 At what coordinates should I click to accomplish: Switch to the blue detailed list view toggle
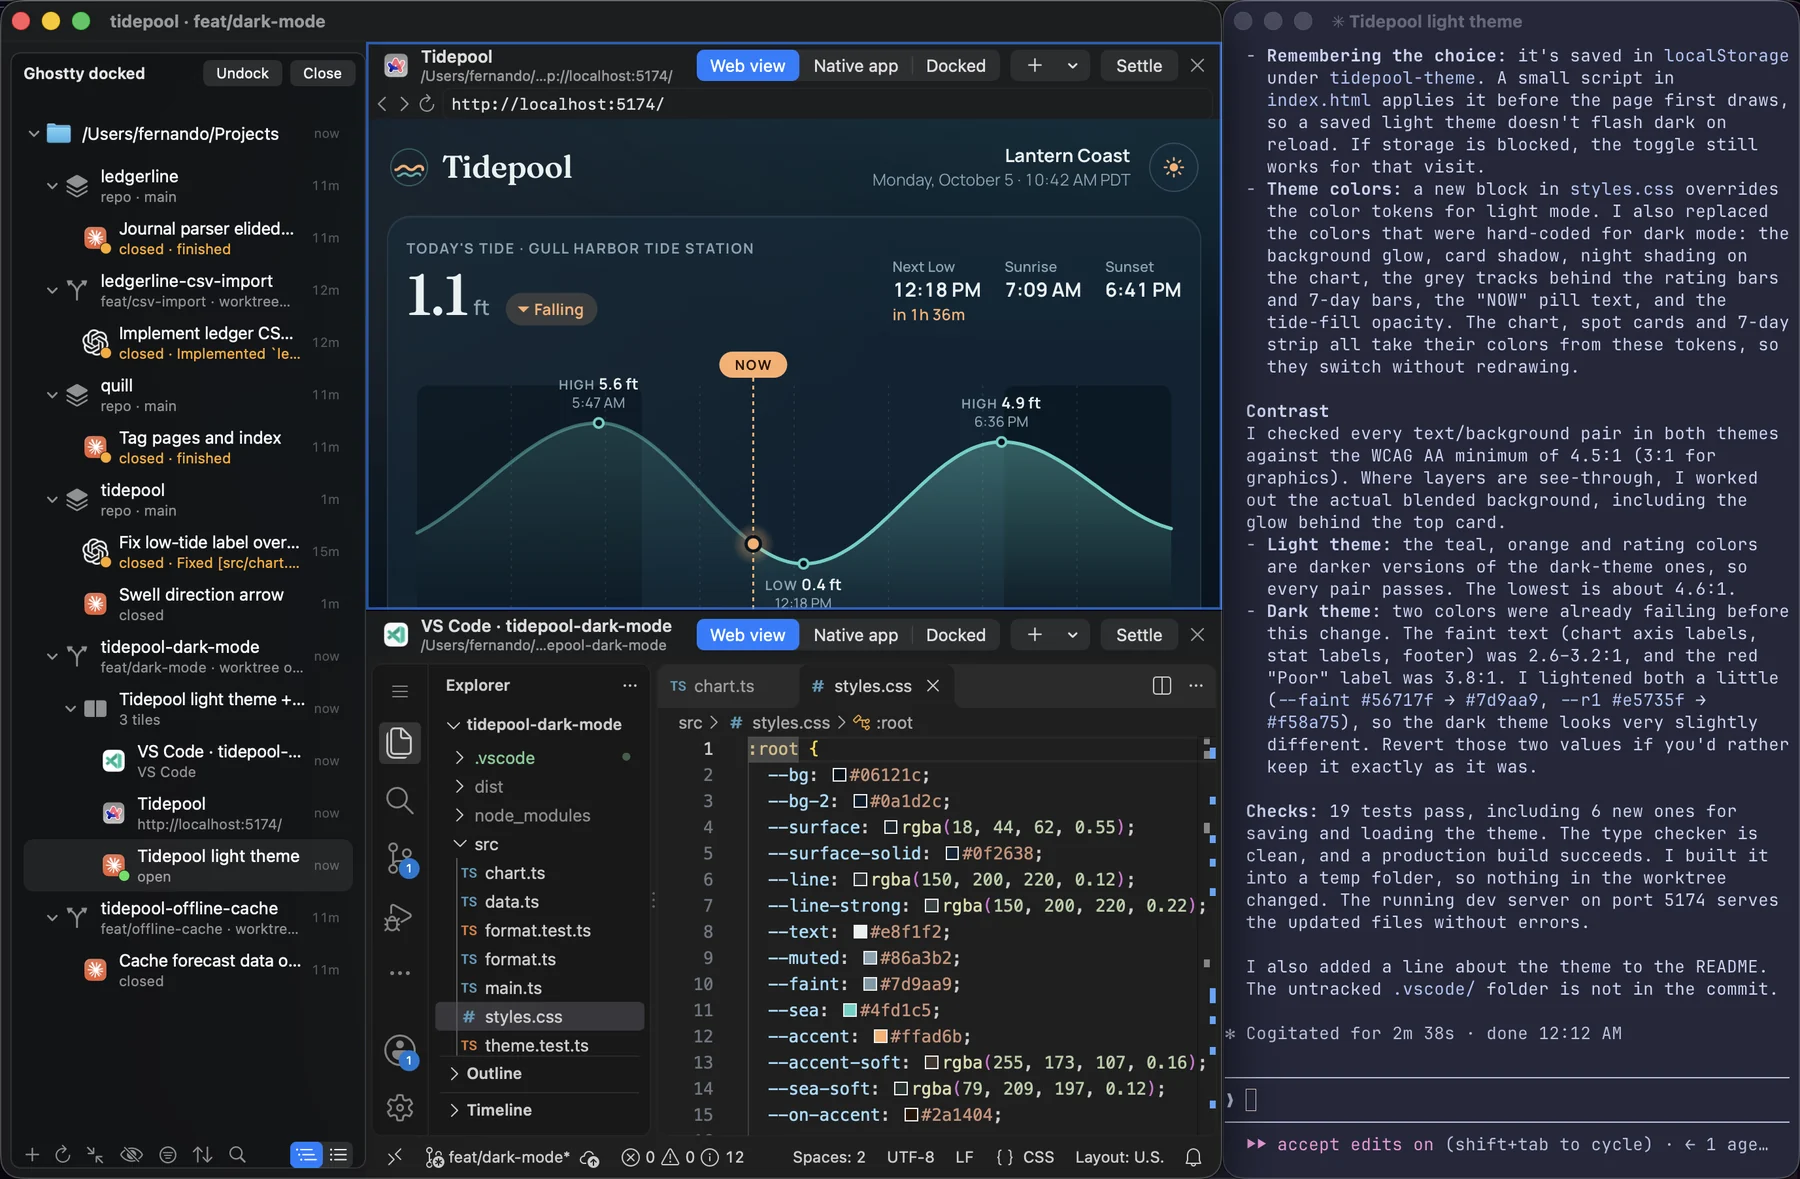pos(306,1155)
